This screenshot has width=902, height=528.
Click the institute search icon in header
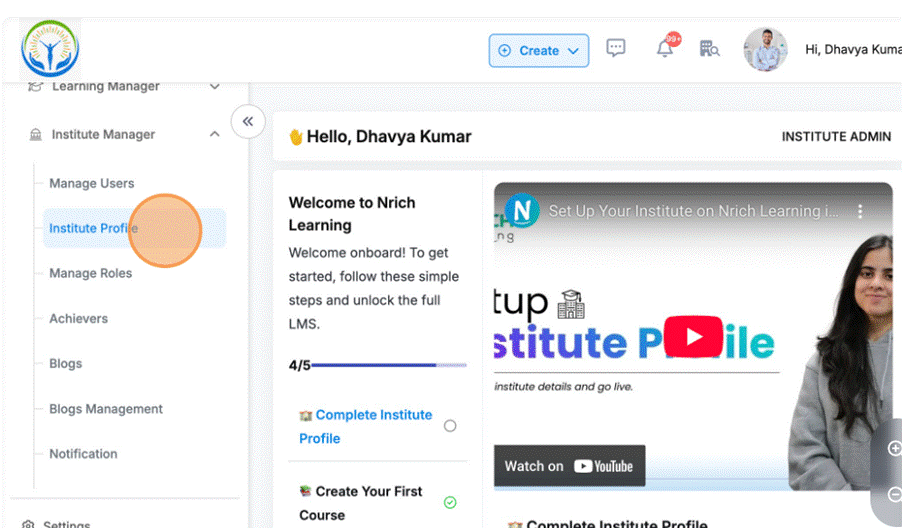click(x=709, y=49)
